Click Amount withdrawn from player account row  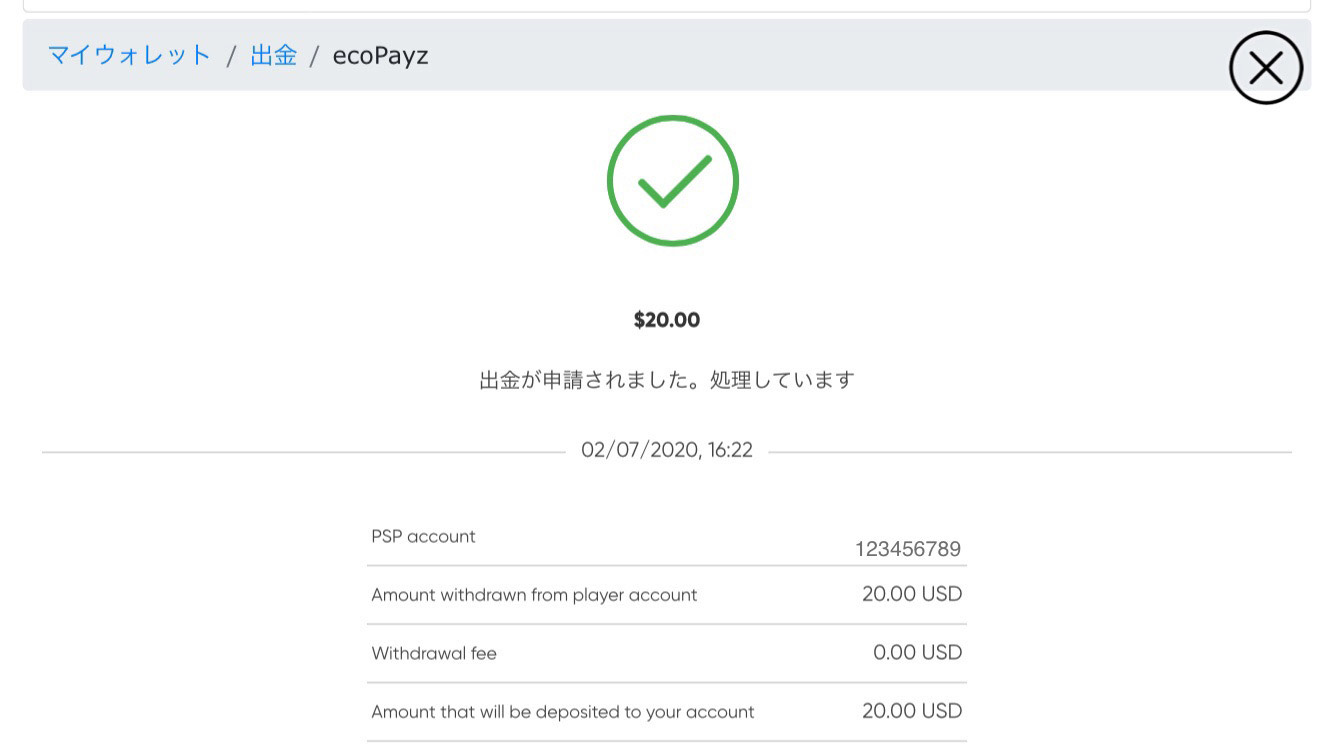pyautogui.click(x=667, y=595)
